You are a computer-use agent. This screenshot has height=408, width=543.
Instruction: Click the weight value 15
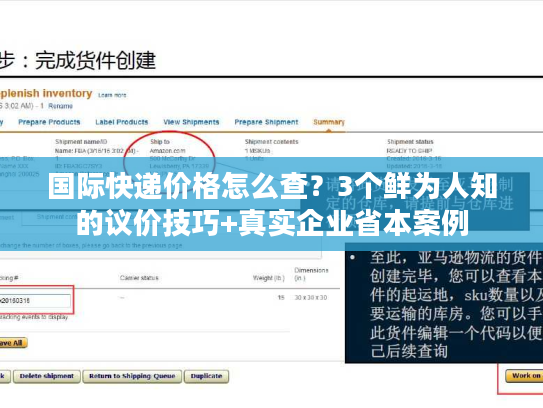click(x=281, y=298)
